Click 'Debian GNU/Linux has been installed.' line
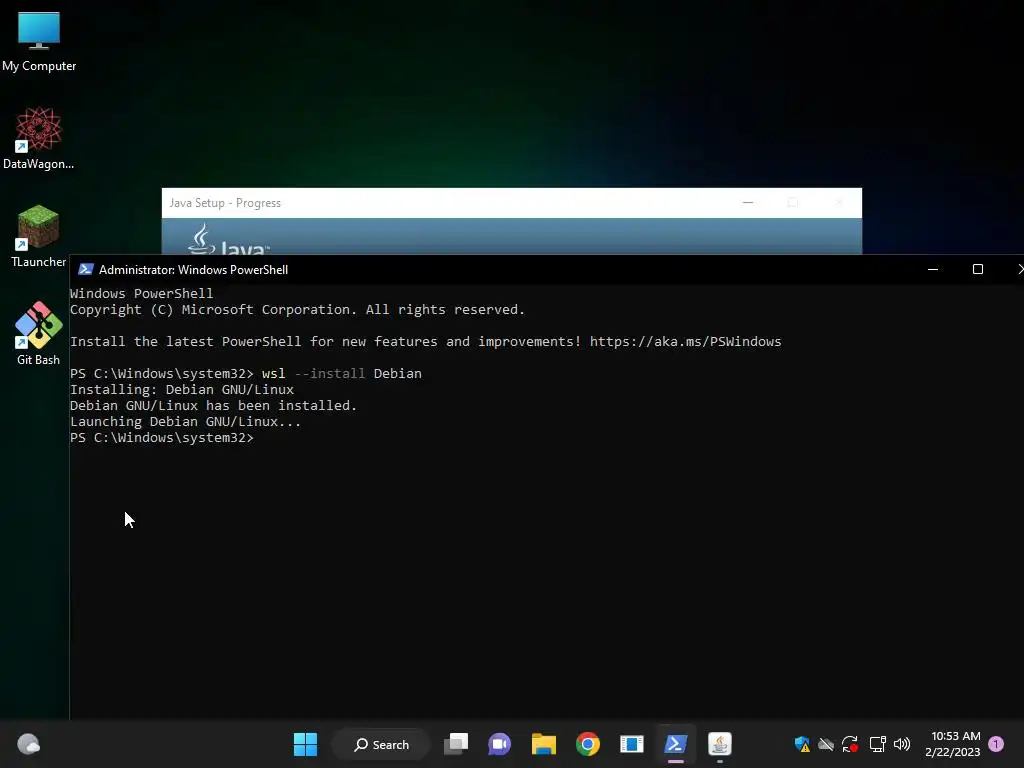1024x768 pixels. [x=214, y=406]
